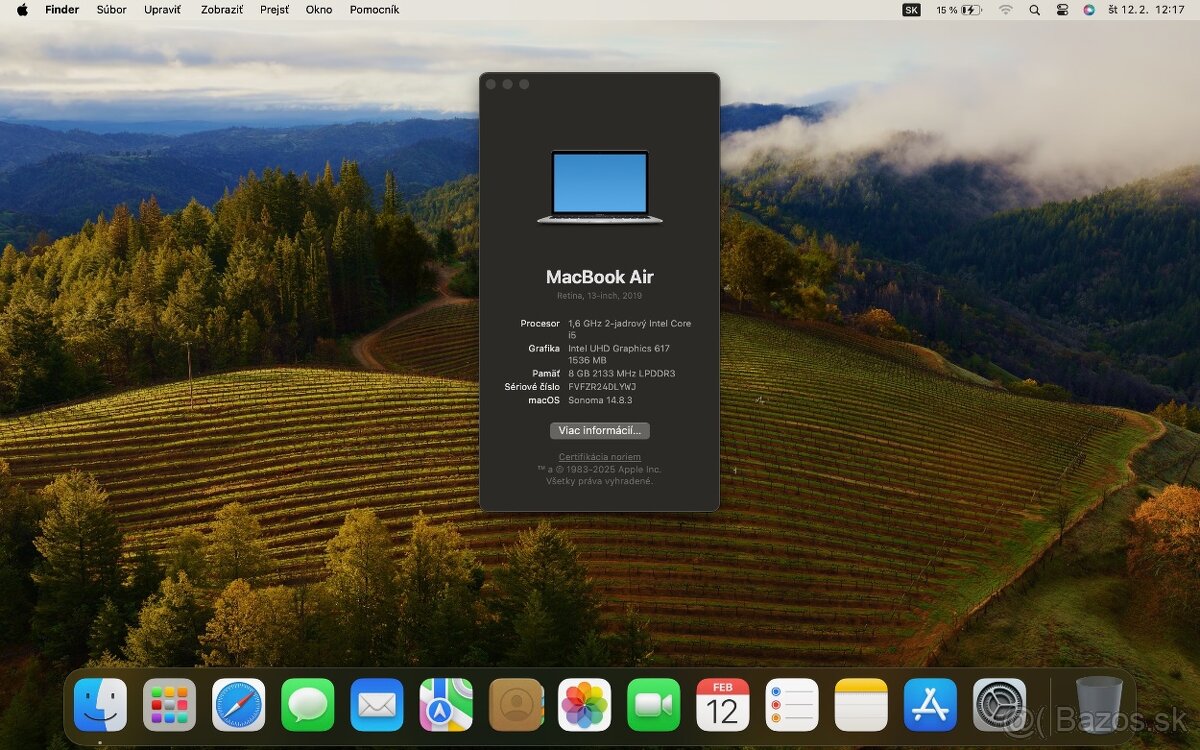Image resolution: width=1200 pixels, height=750 pixels.
Task: Open the Wi-Fi status menu
Action: pos(1005,10)
